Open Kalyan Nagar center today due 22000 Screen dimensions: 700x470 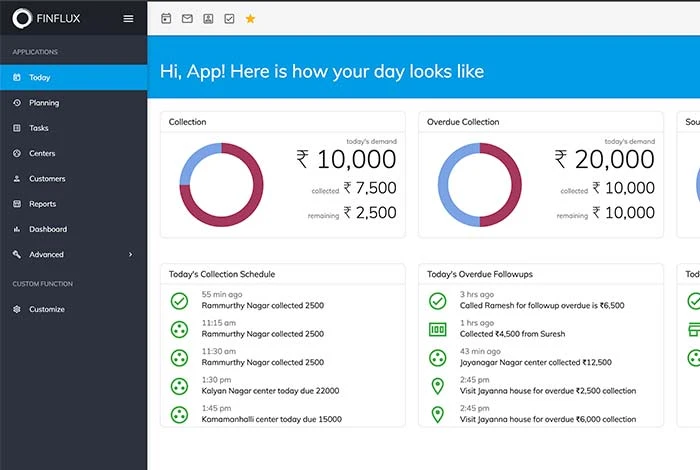click(270, 391)
